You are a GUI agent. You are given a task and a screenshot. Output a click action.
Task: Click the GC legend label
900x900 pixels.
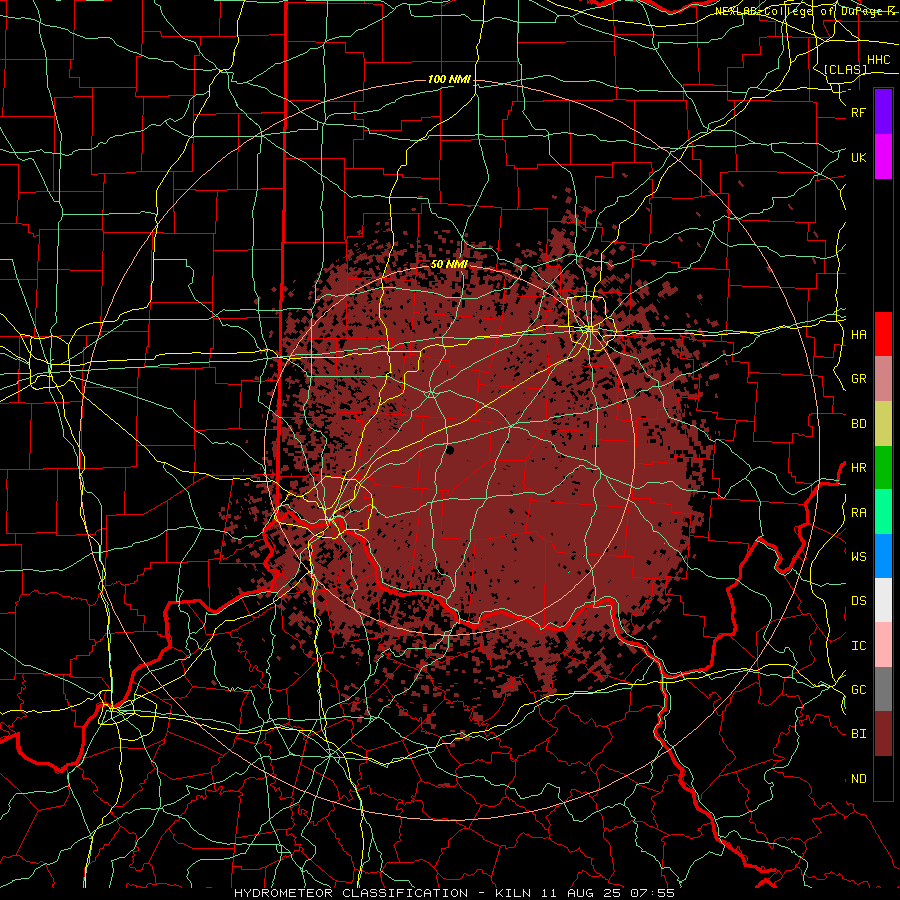coord(858,690)
